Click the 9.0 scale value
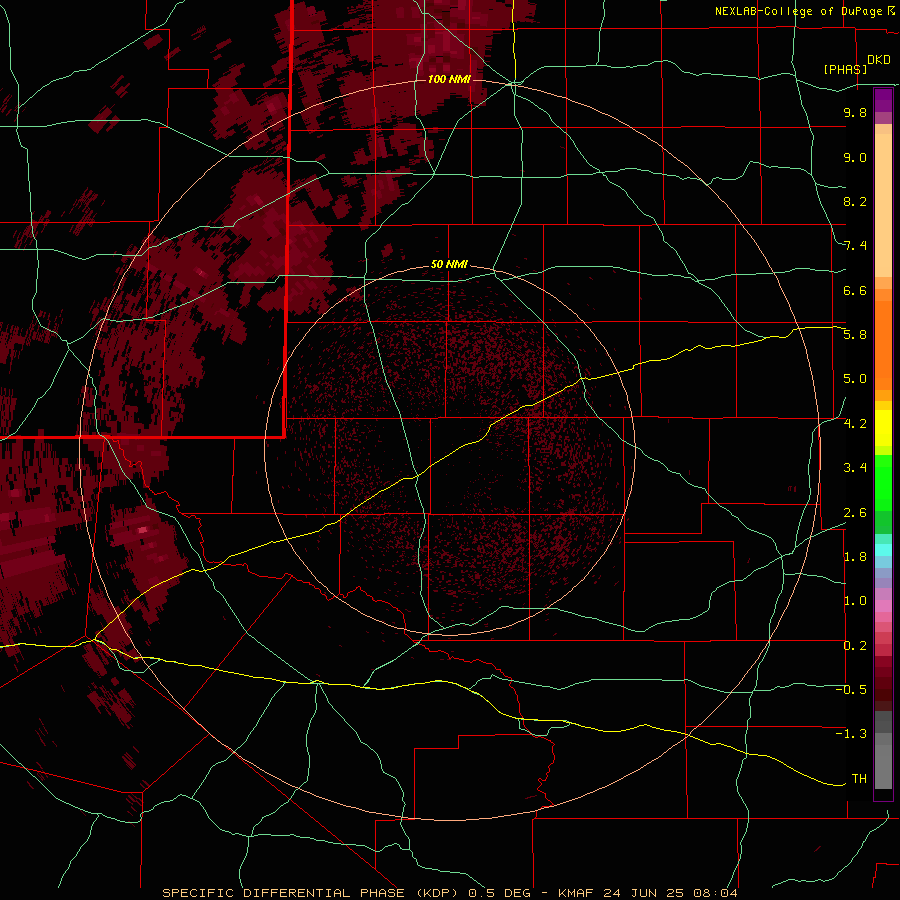 coord(855,157)
